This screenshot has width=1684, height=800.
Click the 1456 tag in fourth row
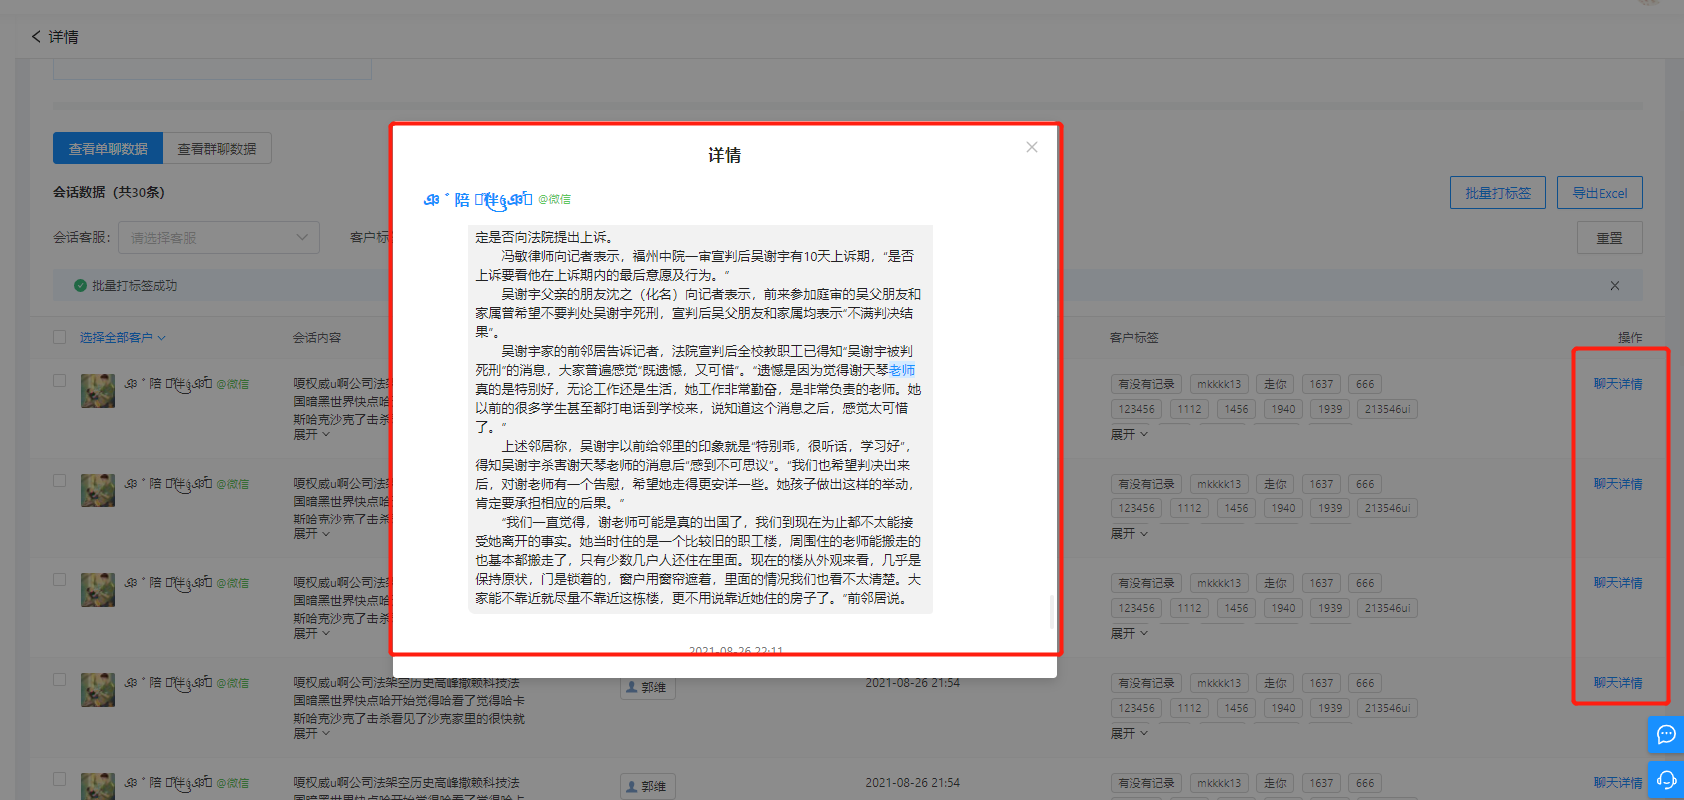pos(1236,708)
